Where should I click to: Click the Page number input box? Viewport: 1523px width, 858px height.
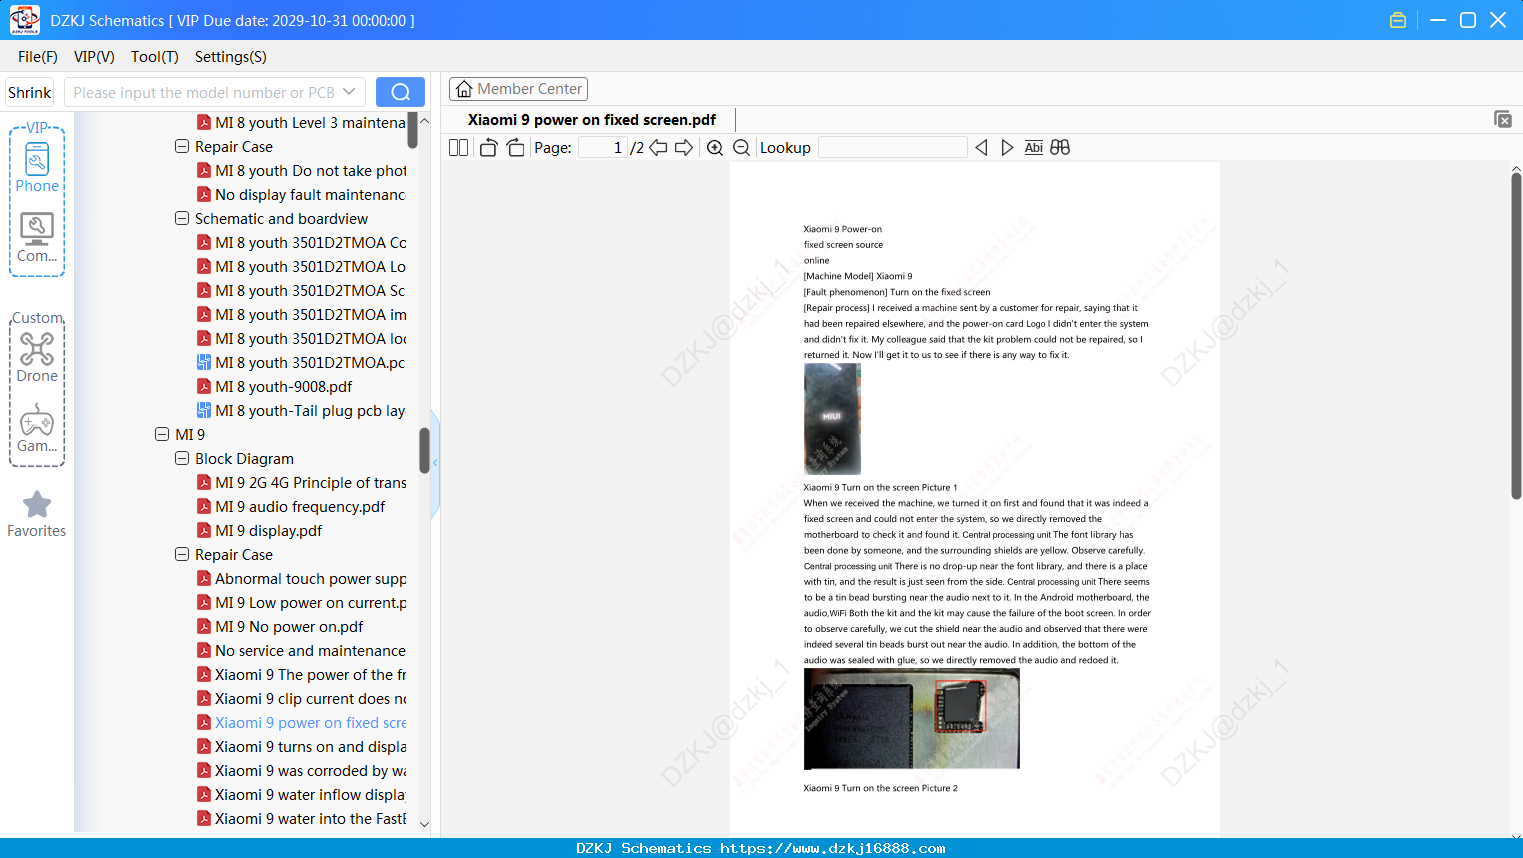click(603, 148)
